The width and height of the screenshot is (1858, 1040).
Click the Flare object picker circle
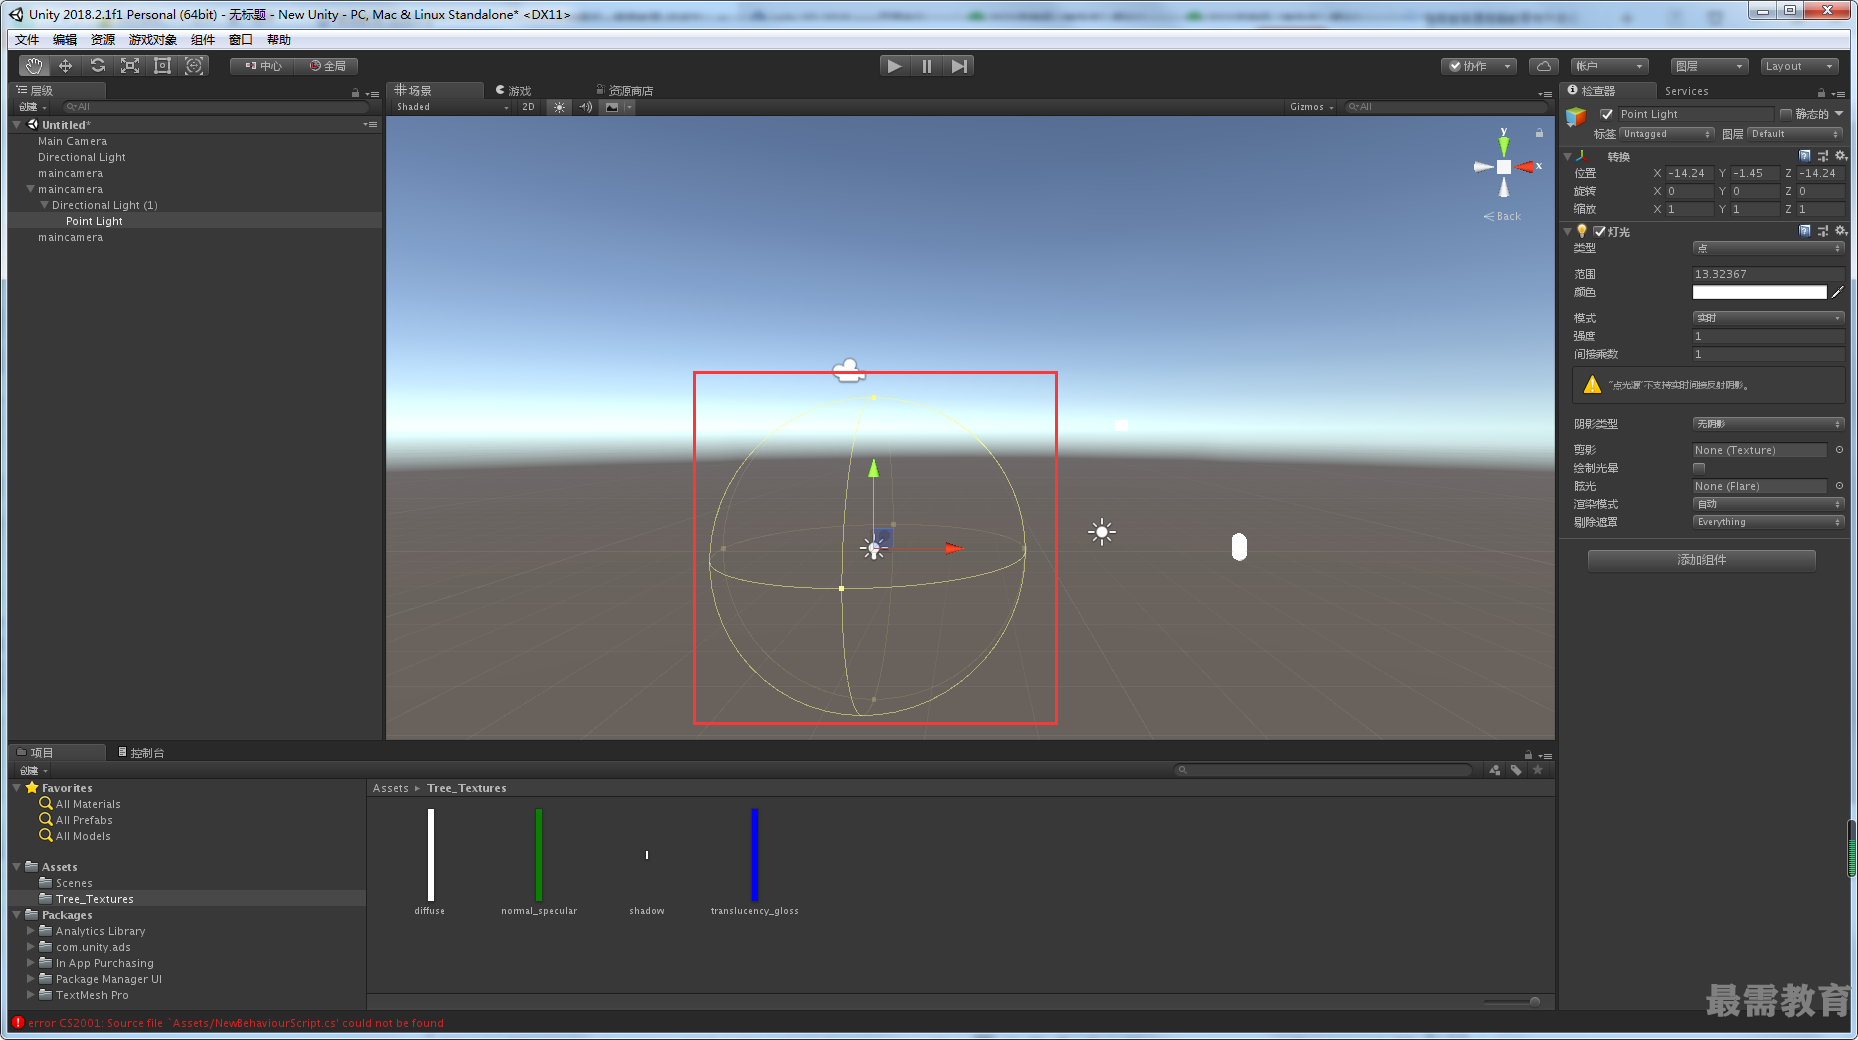pos(1839,486)
